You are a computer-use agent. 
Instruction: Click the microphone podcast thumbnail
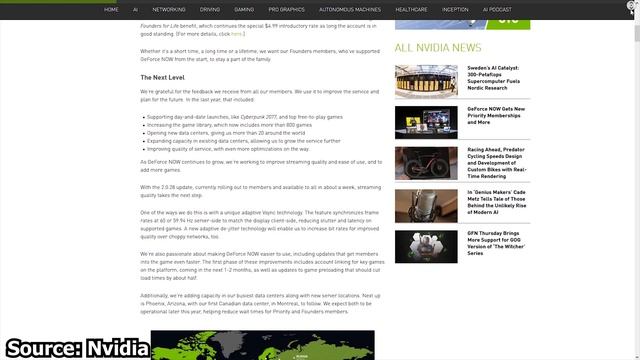(x=426, y=206)
